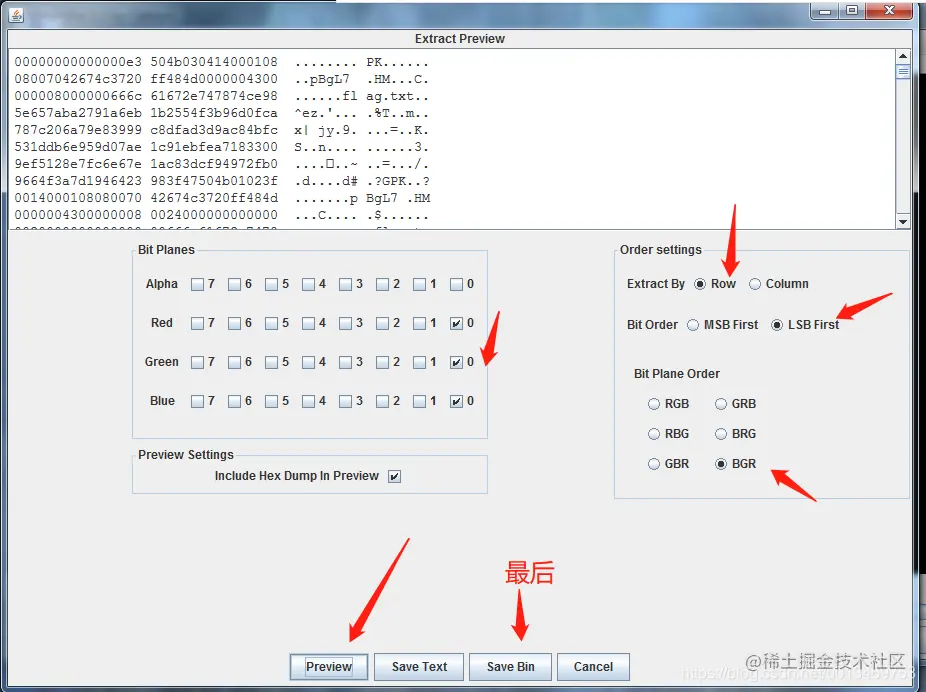Click the Java application icon in title bar
This screenshot has height=692, width=926.
pyautogui.click(x=16, y=14)
